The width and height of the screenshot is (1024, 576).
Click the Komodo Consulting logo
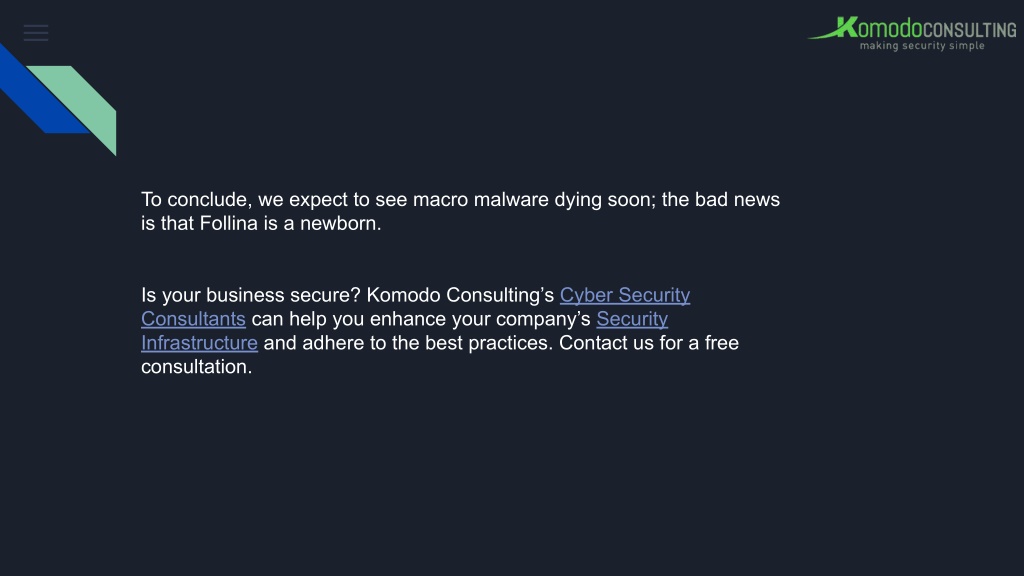[x=912, y=33]
